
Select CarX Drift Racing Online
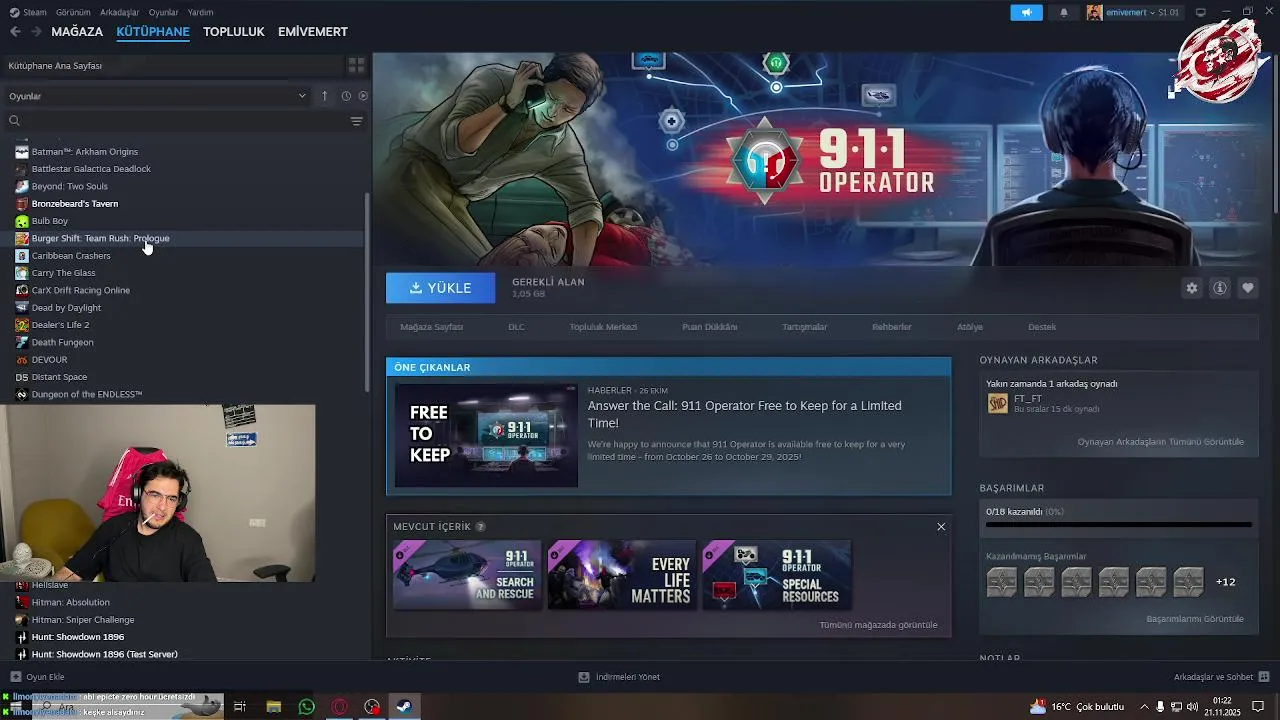coord(81,290)
